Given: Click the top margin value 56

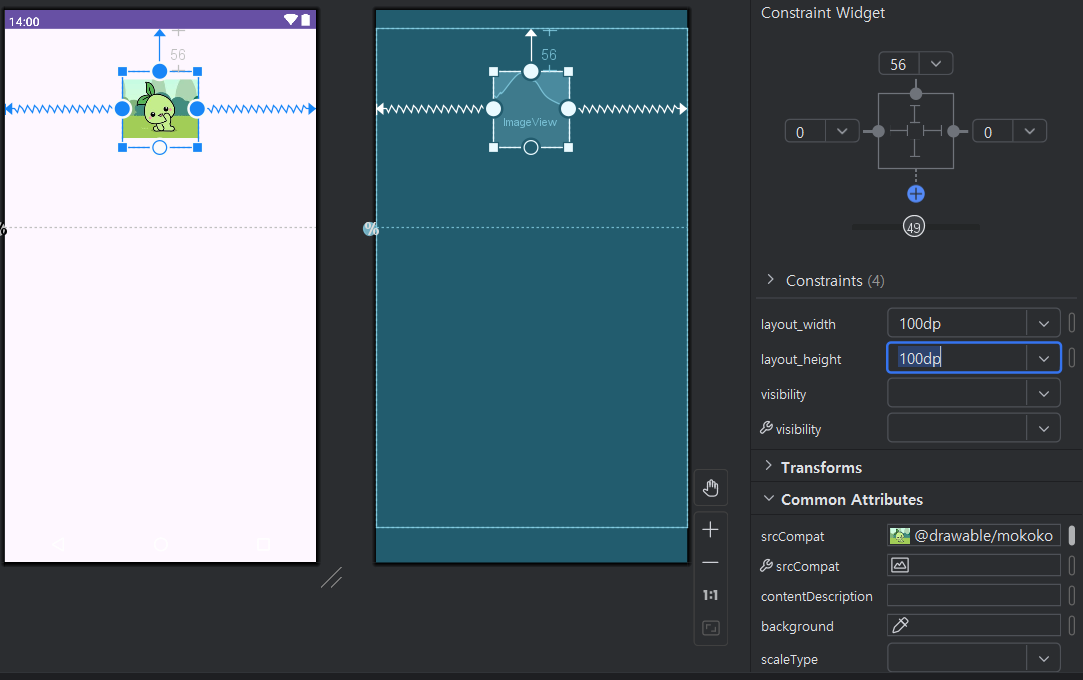Looking at the screenshot, I should [899, 64].
